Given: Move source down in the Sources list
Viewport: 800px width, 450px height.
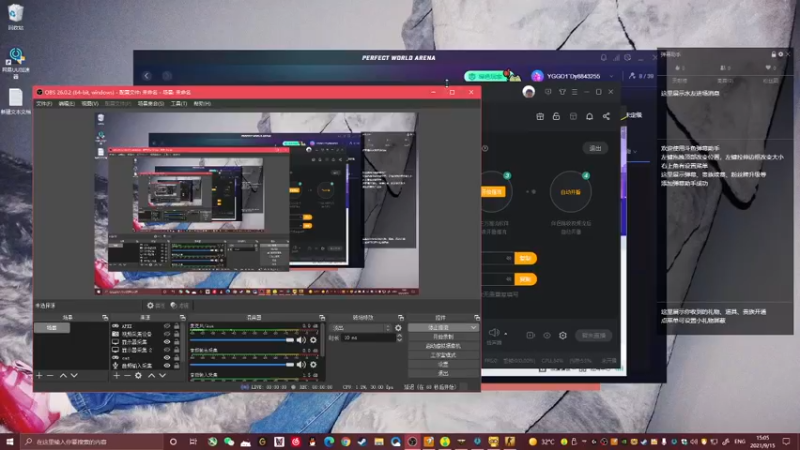Looking at the screenshot, I should coord(162,376).
